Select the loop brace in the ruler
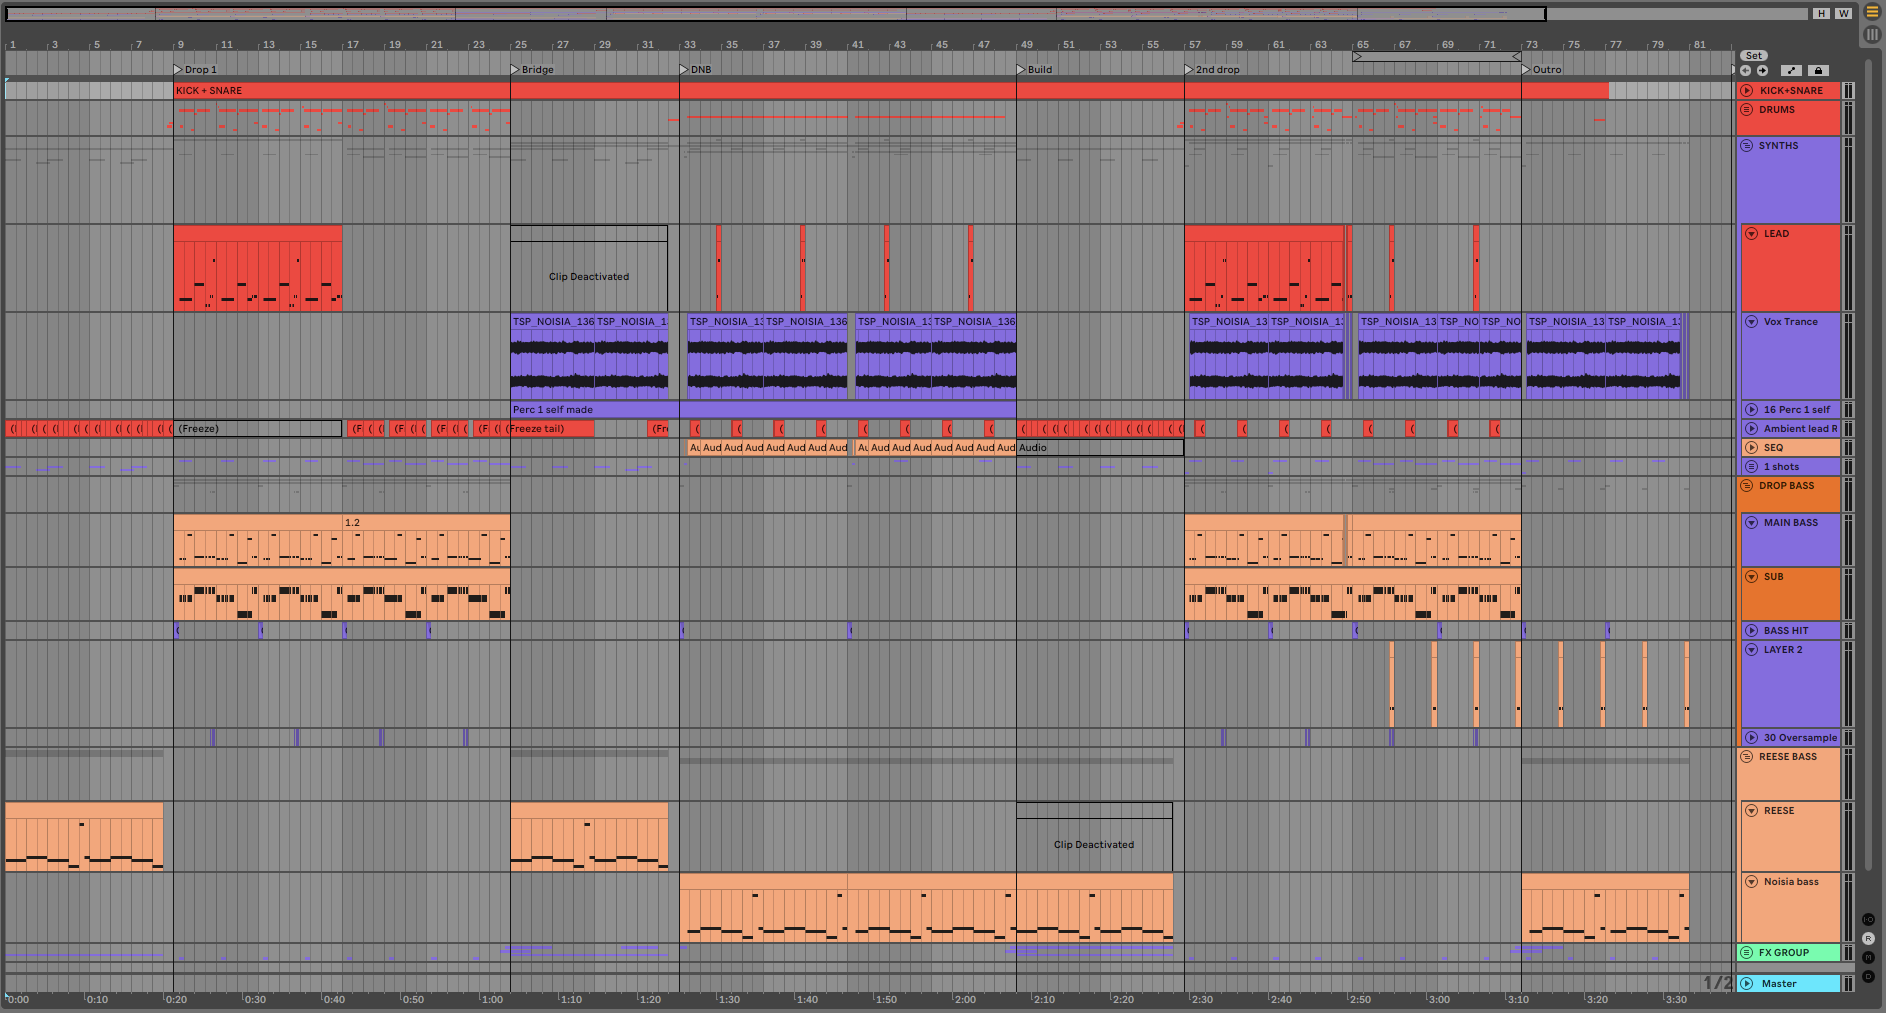 [1437, 57]
